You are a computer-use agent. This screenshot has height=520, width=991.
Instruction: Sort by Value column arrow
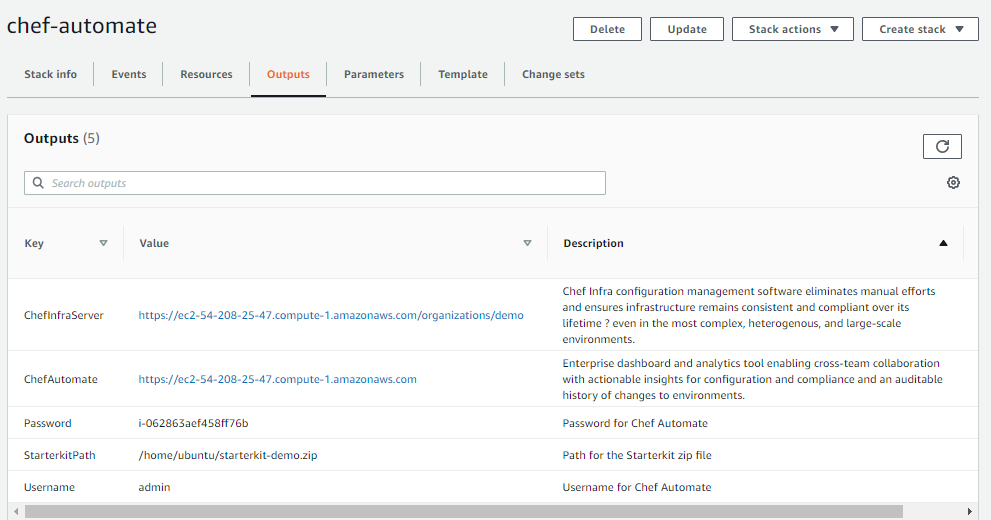click(x=527, y=243)
